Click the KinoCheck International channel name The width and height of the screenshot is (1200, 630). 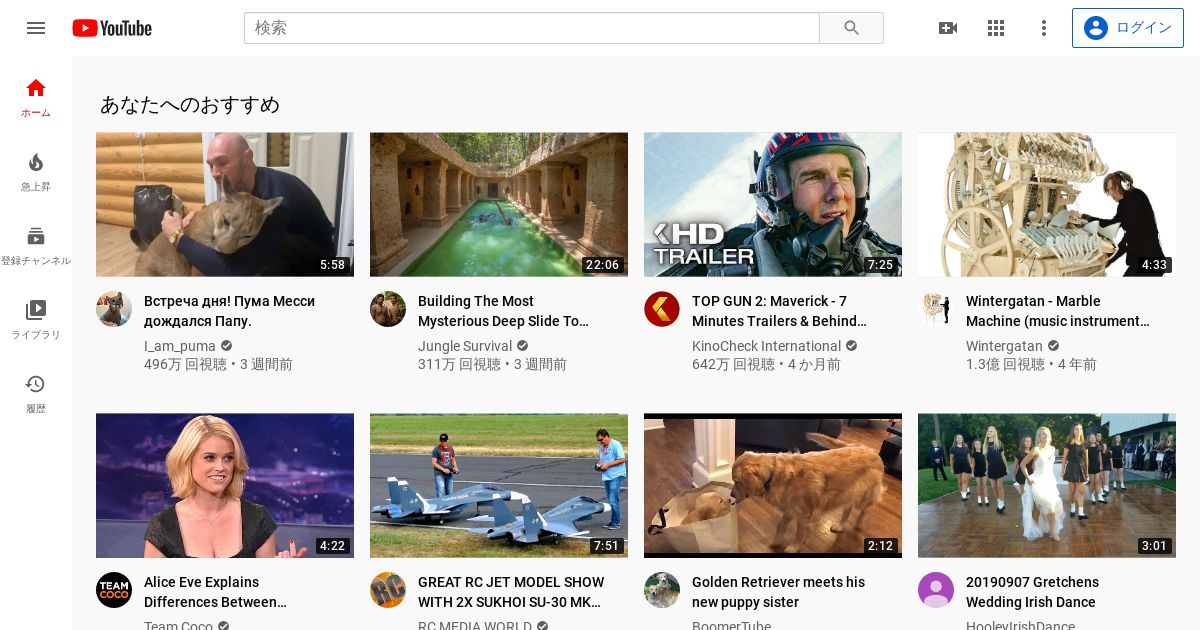[766, 346]
